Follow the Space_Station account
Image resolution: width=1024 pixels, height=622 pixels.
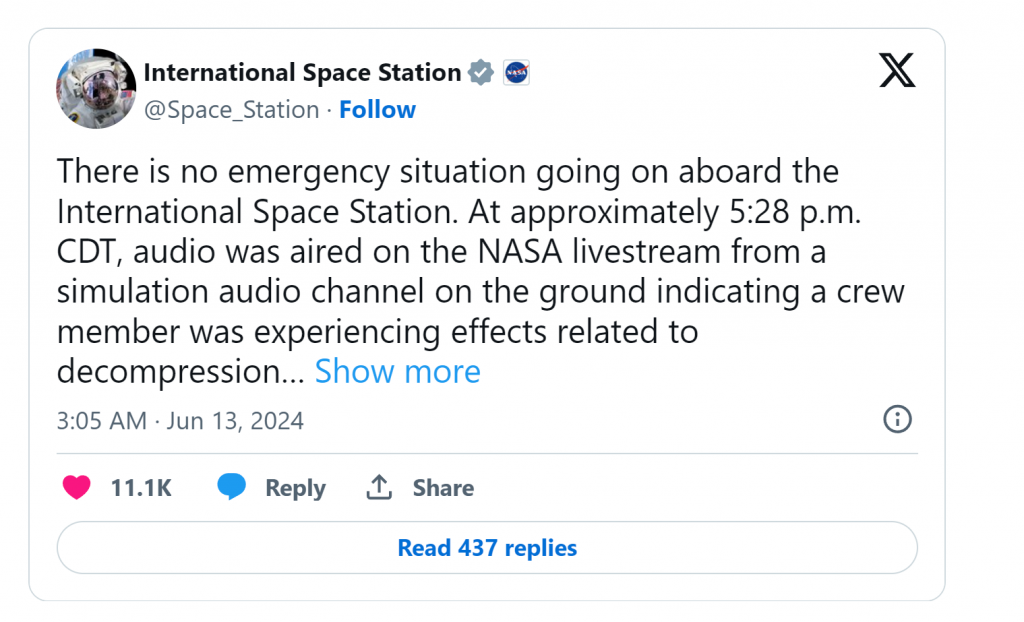[377, 110]
